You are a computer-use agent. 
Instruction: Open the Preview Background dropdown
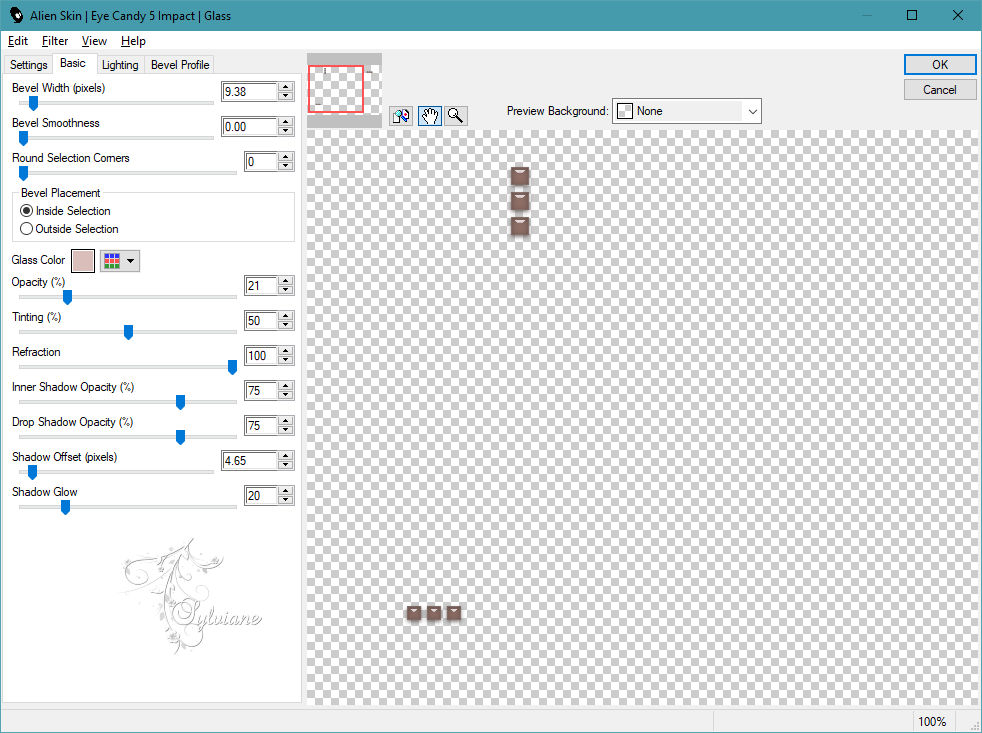click(686, 111)
